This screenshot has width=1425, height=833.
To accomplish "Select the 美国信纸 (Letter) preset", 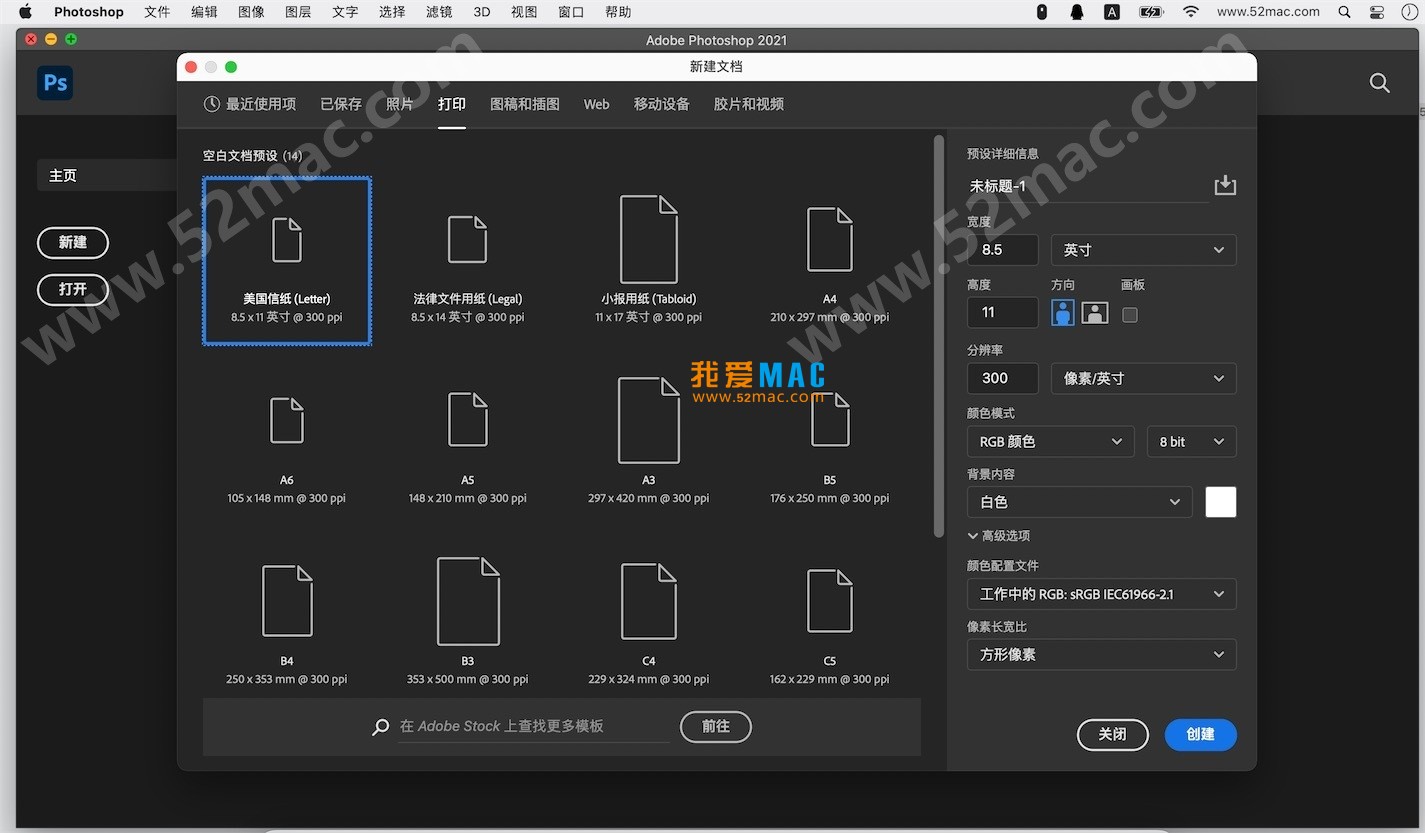I will [287, 261].
